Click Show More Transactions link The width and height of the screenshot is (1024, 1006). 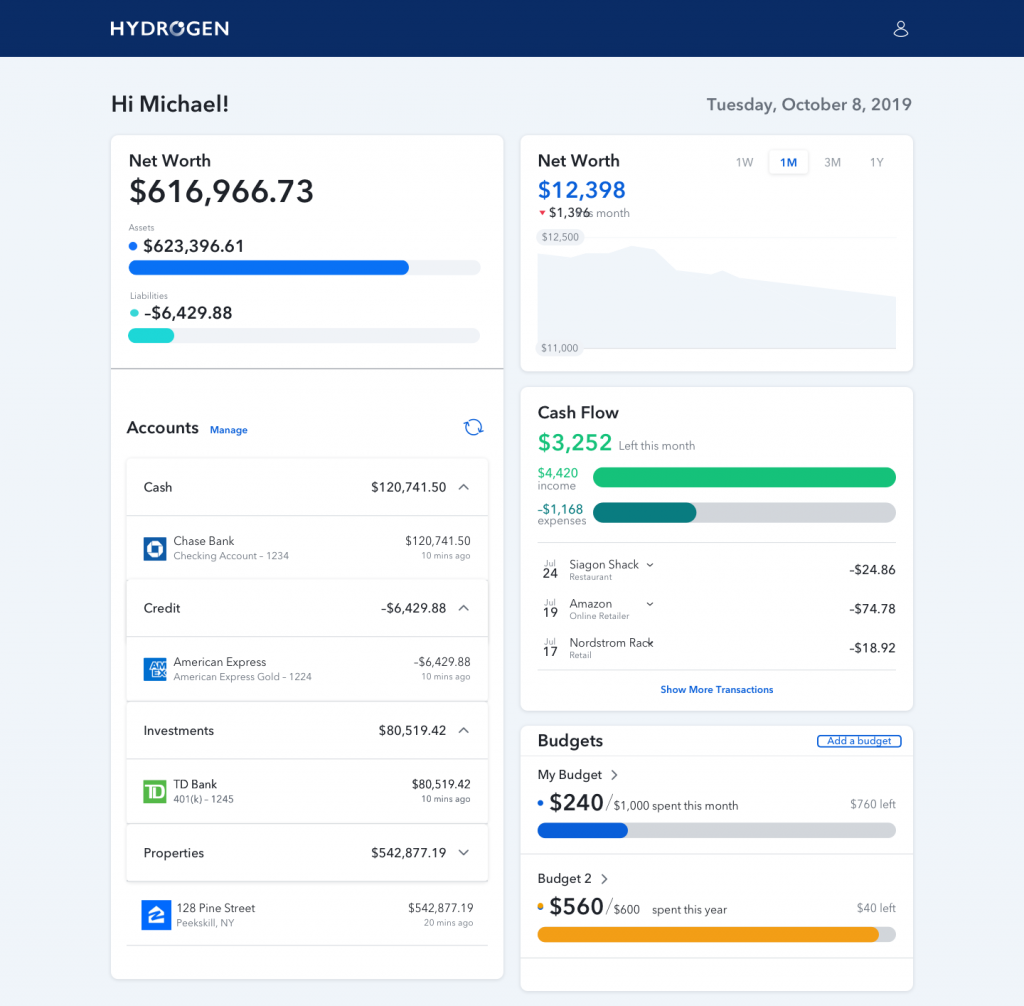(716, 690)
